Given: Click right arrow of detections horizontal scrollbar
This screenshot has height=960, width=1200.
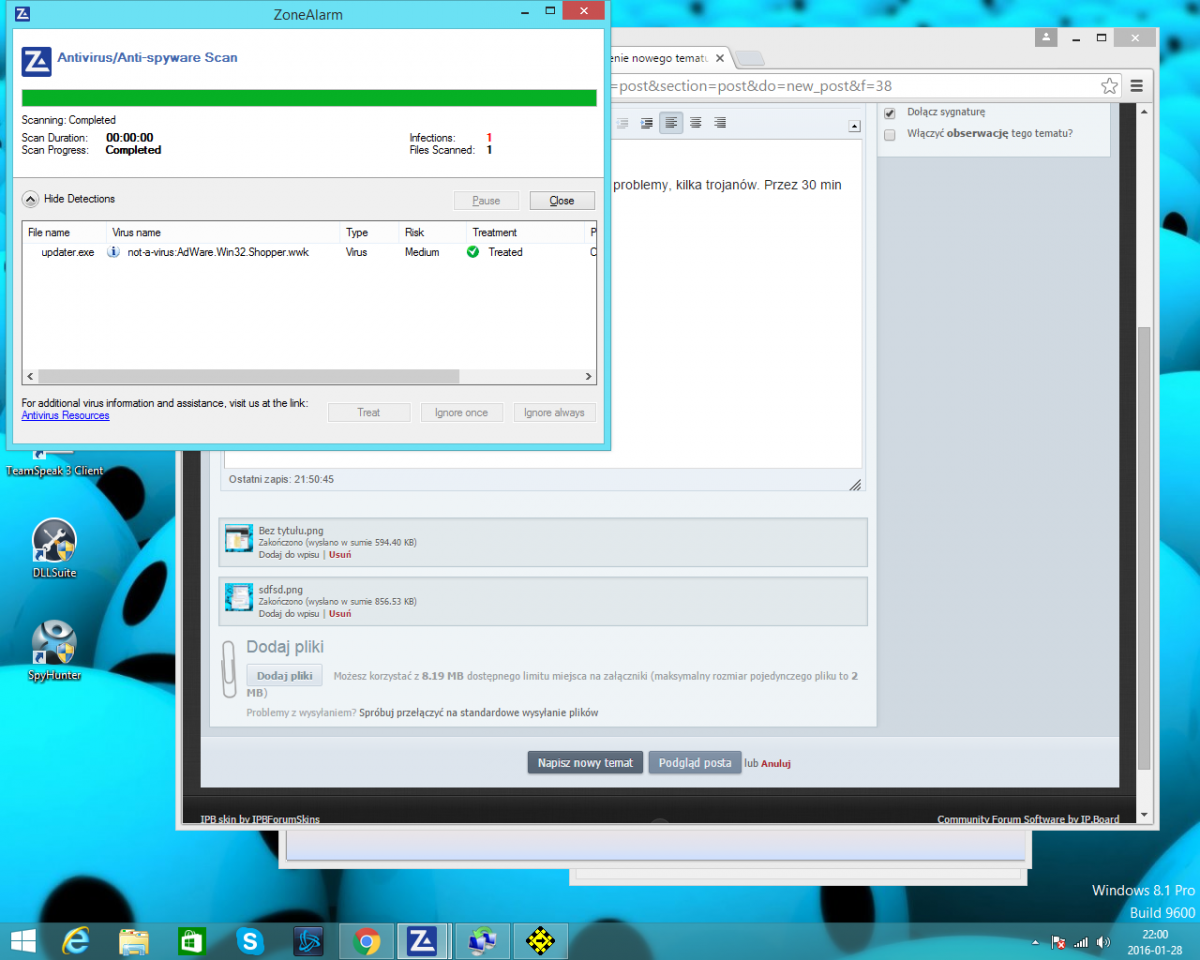Looking at the screenshot, I should (588, 377).
